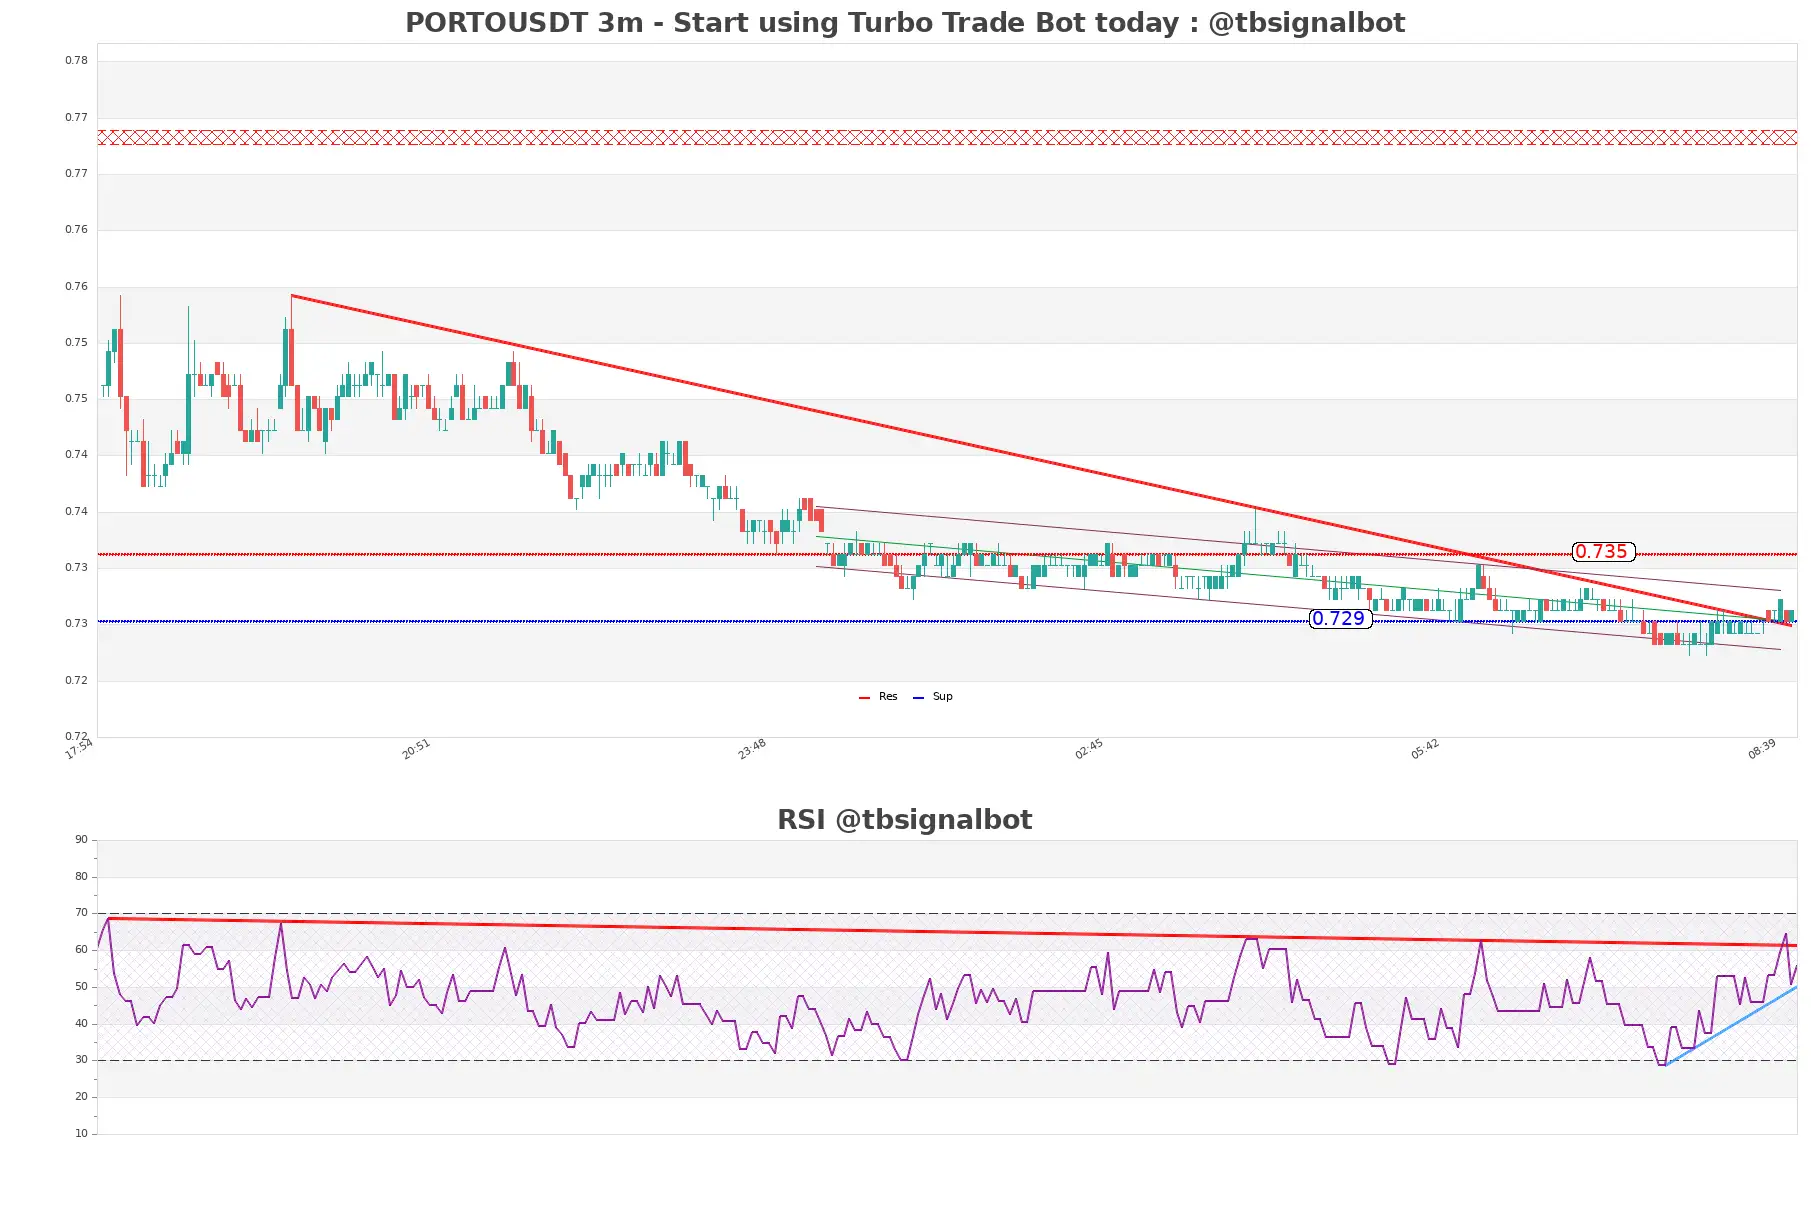
Task: Click the RSI 70 axis label
Action: click(82, 913)
